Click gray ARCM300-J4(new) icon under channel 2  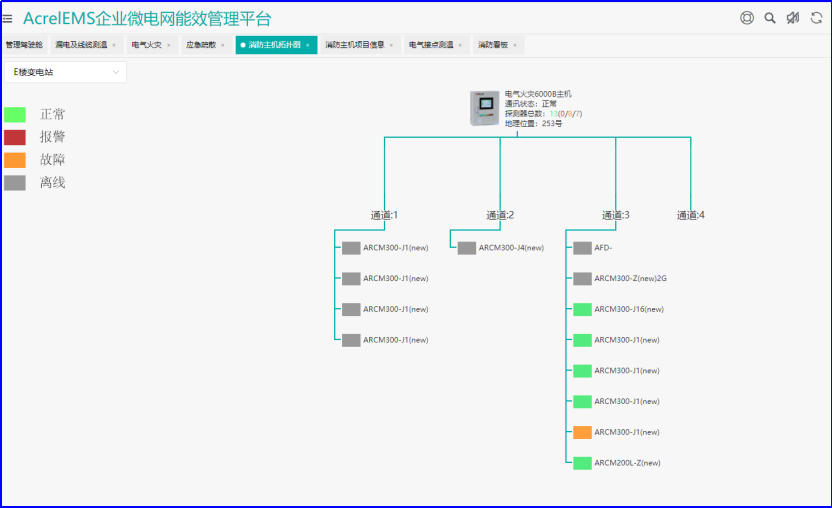point(467,248)
